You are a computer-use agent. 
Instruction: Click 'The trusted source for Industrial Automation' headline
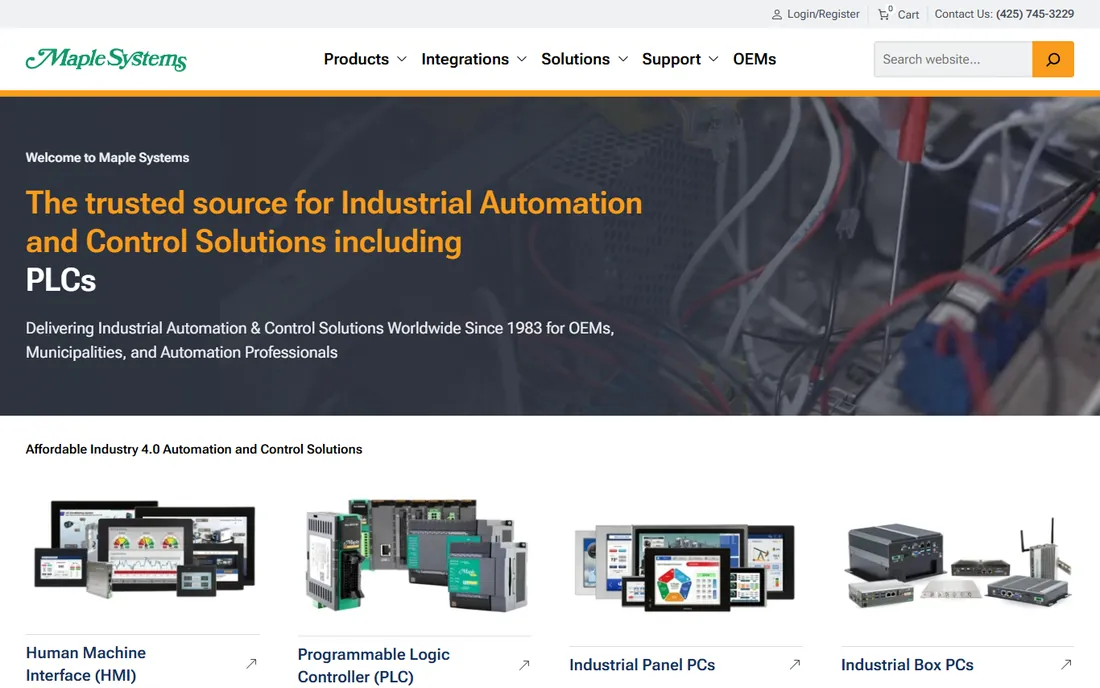point(334,203)
